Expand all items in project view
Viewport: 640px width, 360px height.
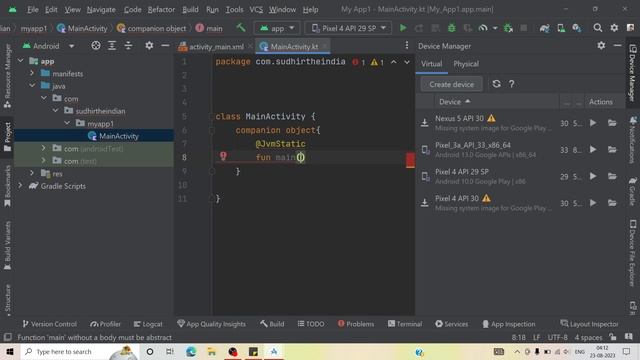click(x=112, y=46)
